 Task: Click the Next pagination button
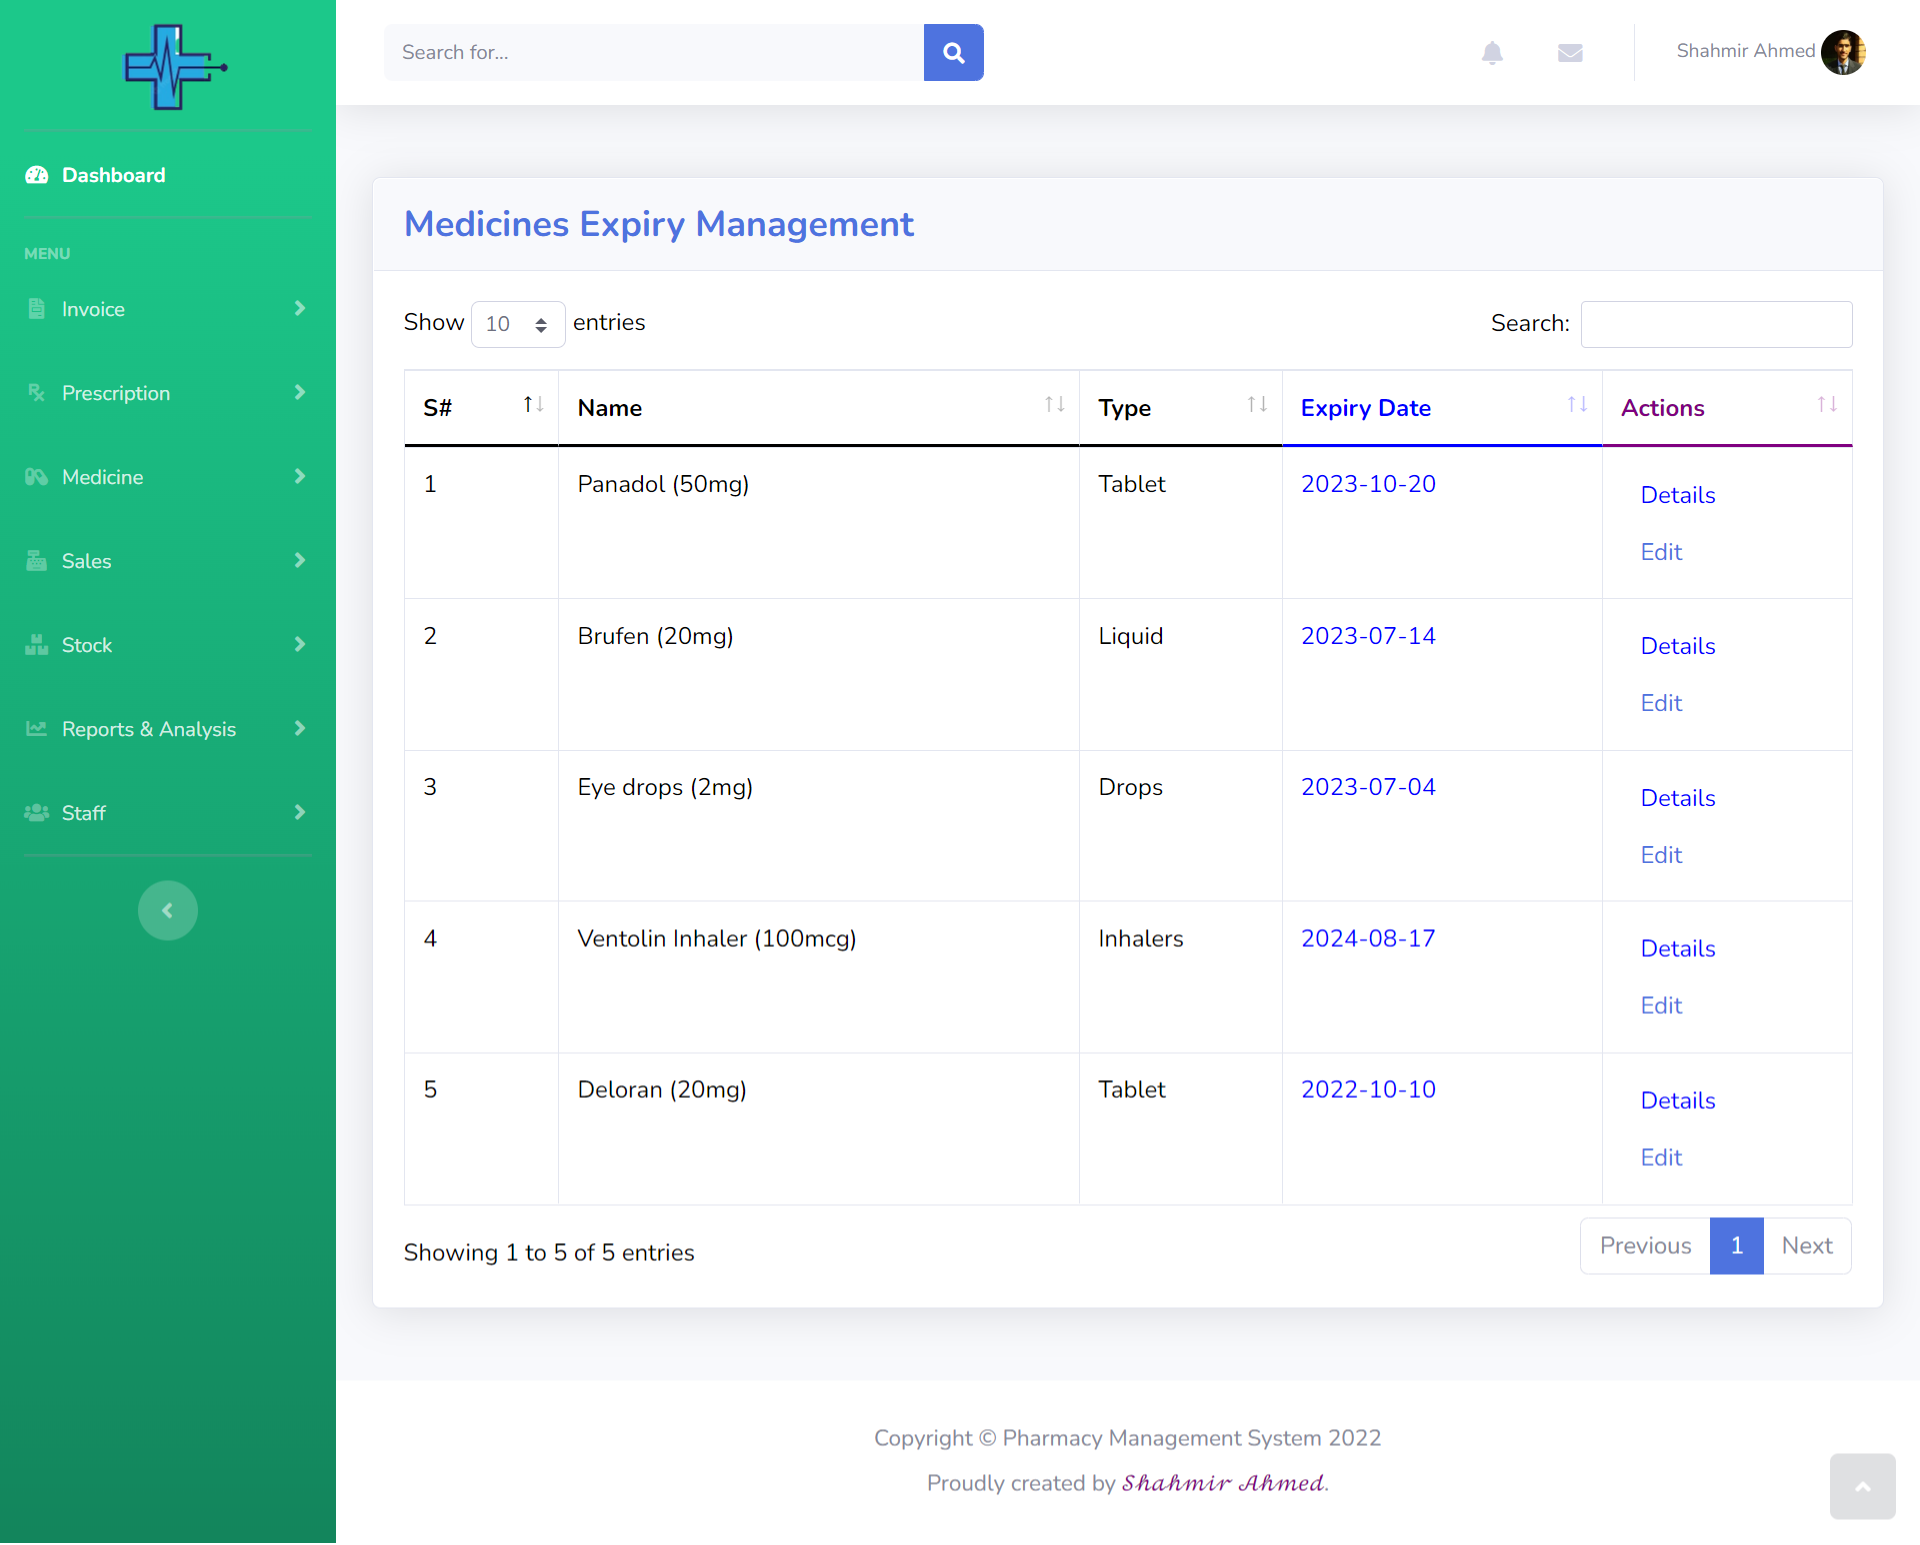point(1806,1246)
